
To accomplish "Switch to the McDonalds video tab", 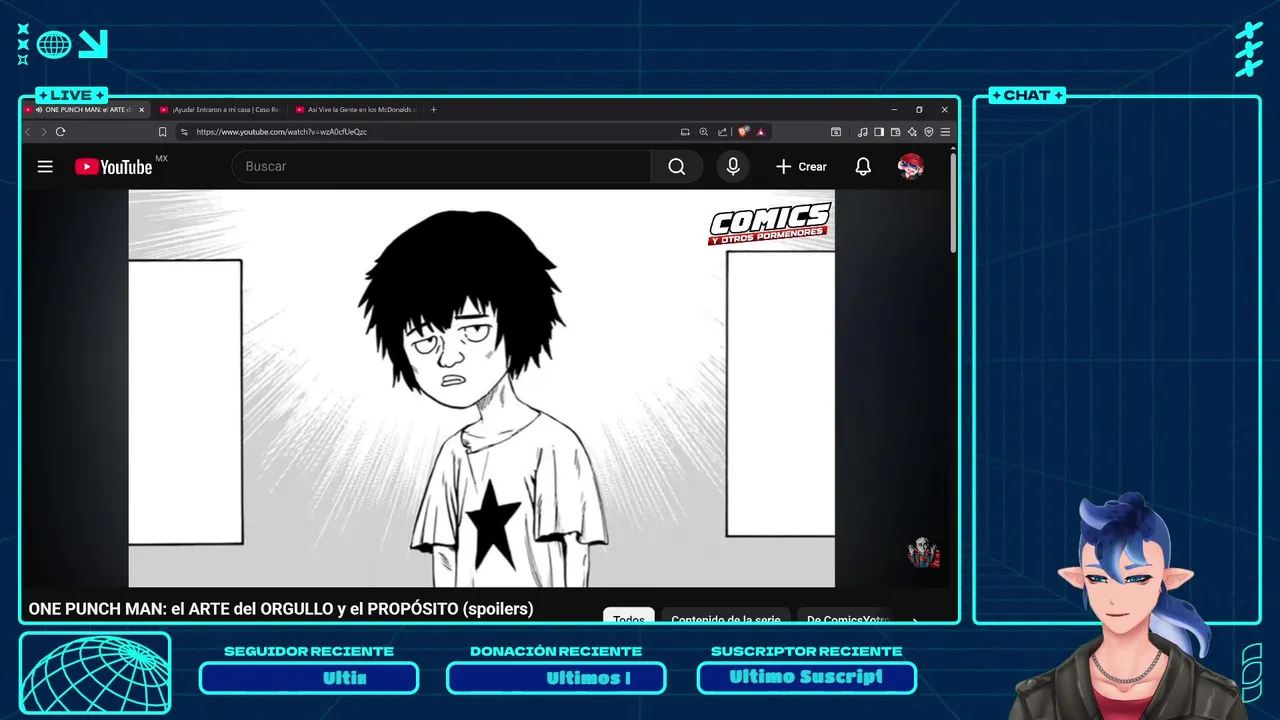I will point(356,110).
